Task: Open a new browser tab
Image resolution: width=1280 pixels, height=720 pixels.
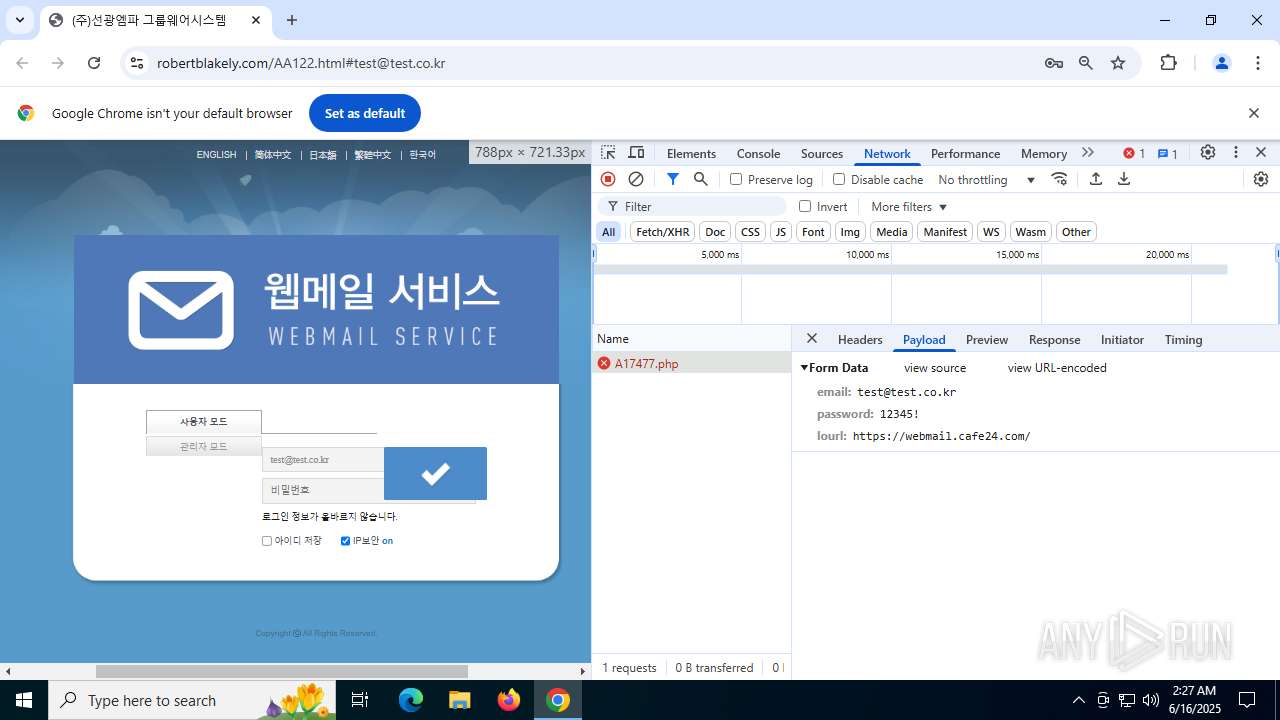Action: tap(292, 20)
